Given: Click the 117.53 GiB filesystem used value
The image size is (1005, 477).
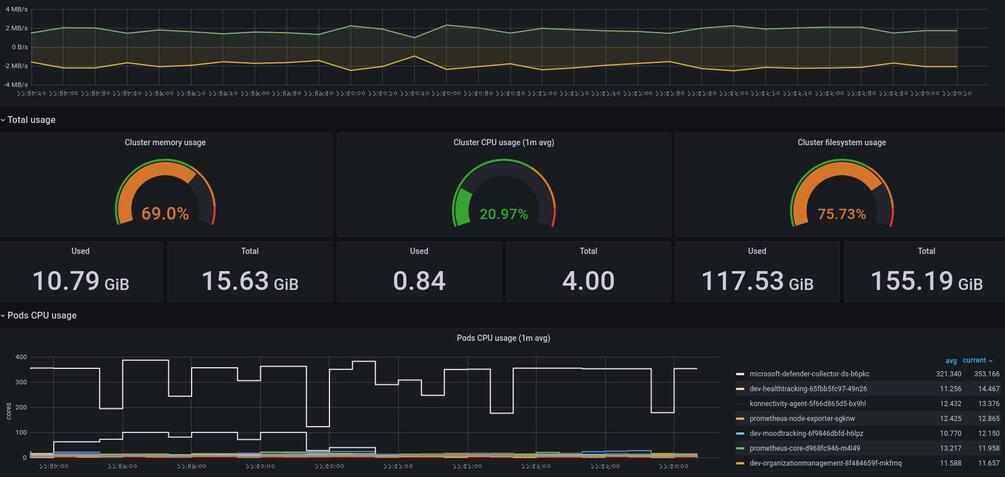Looking at the screenshot, I should click(758, 281).
